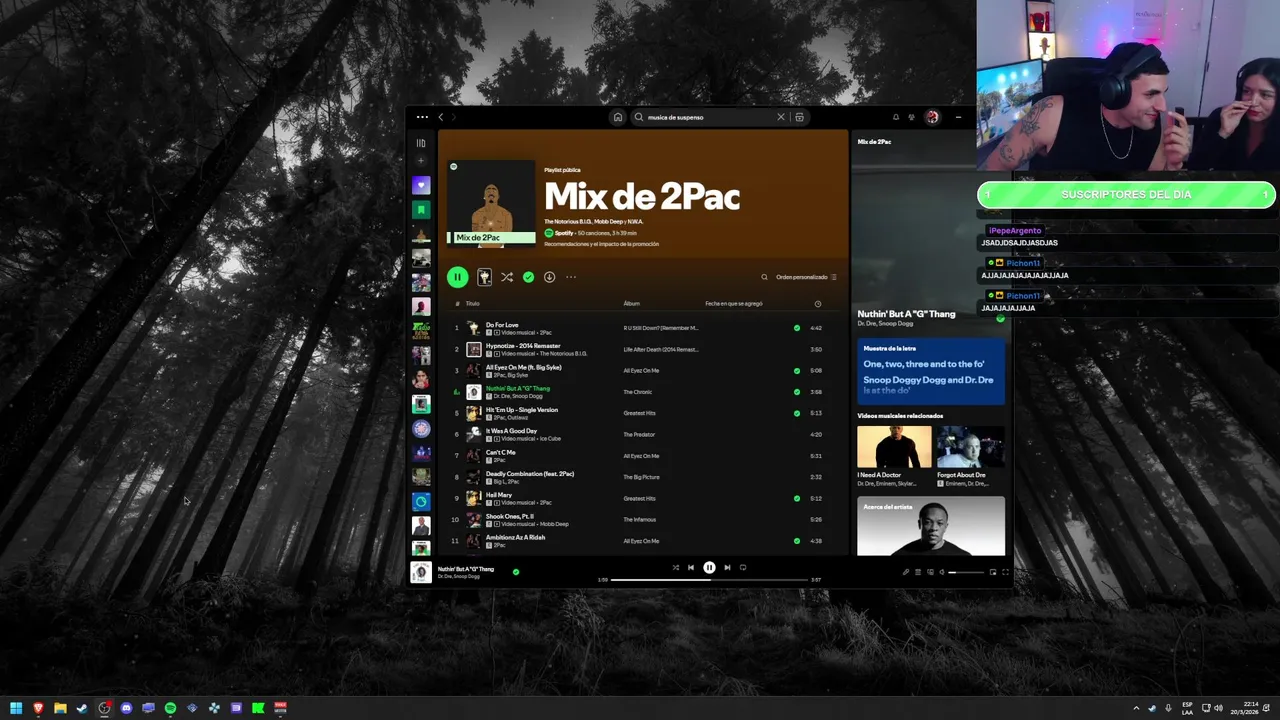Toggle liked check on Hail Mary row
Image resolution: width=1280 pixels, height=720 pixels.
pyautogui.click(x=797, y=498)
